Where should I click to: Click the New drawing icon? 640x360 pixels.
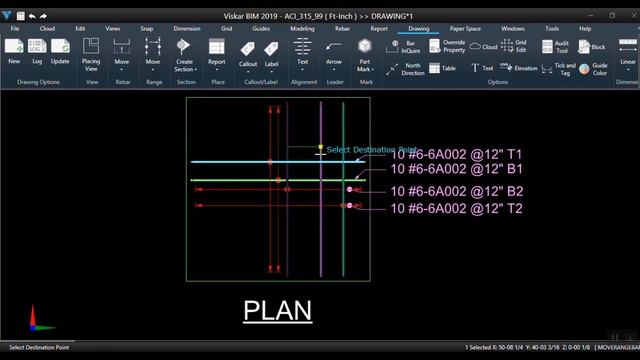click(x=14, y=46)
